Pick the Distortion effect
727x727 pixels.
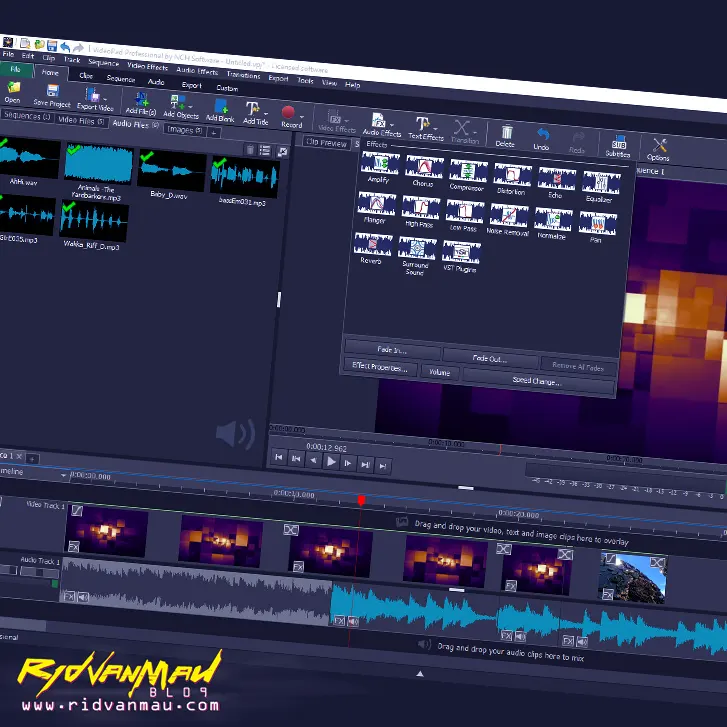[512, 179]
